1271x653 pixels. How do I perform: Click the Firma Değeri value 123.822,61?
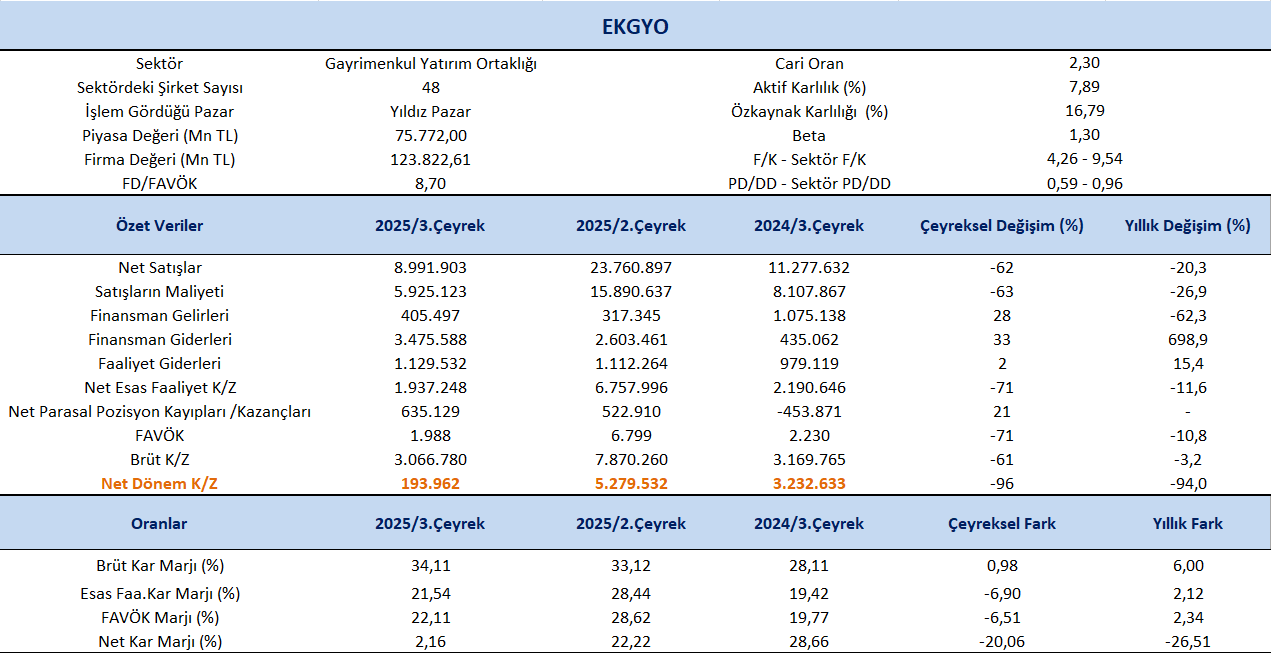430,160
